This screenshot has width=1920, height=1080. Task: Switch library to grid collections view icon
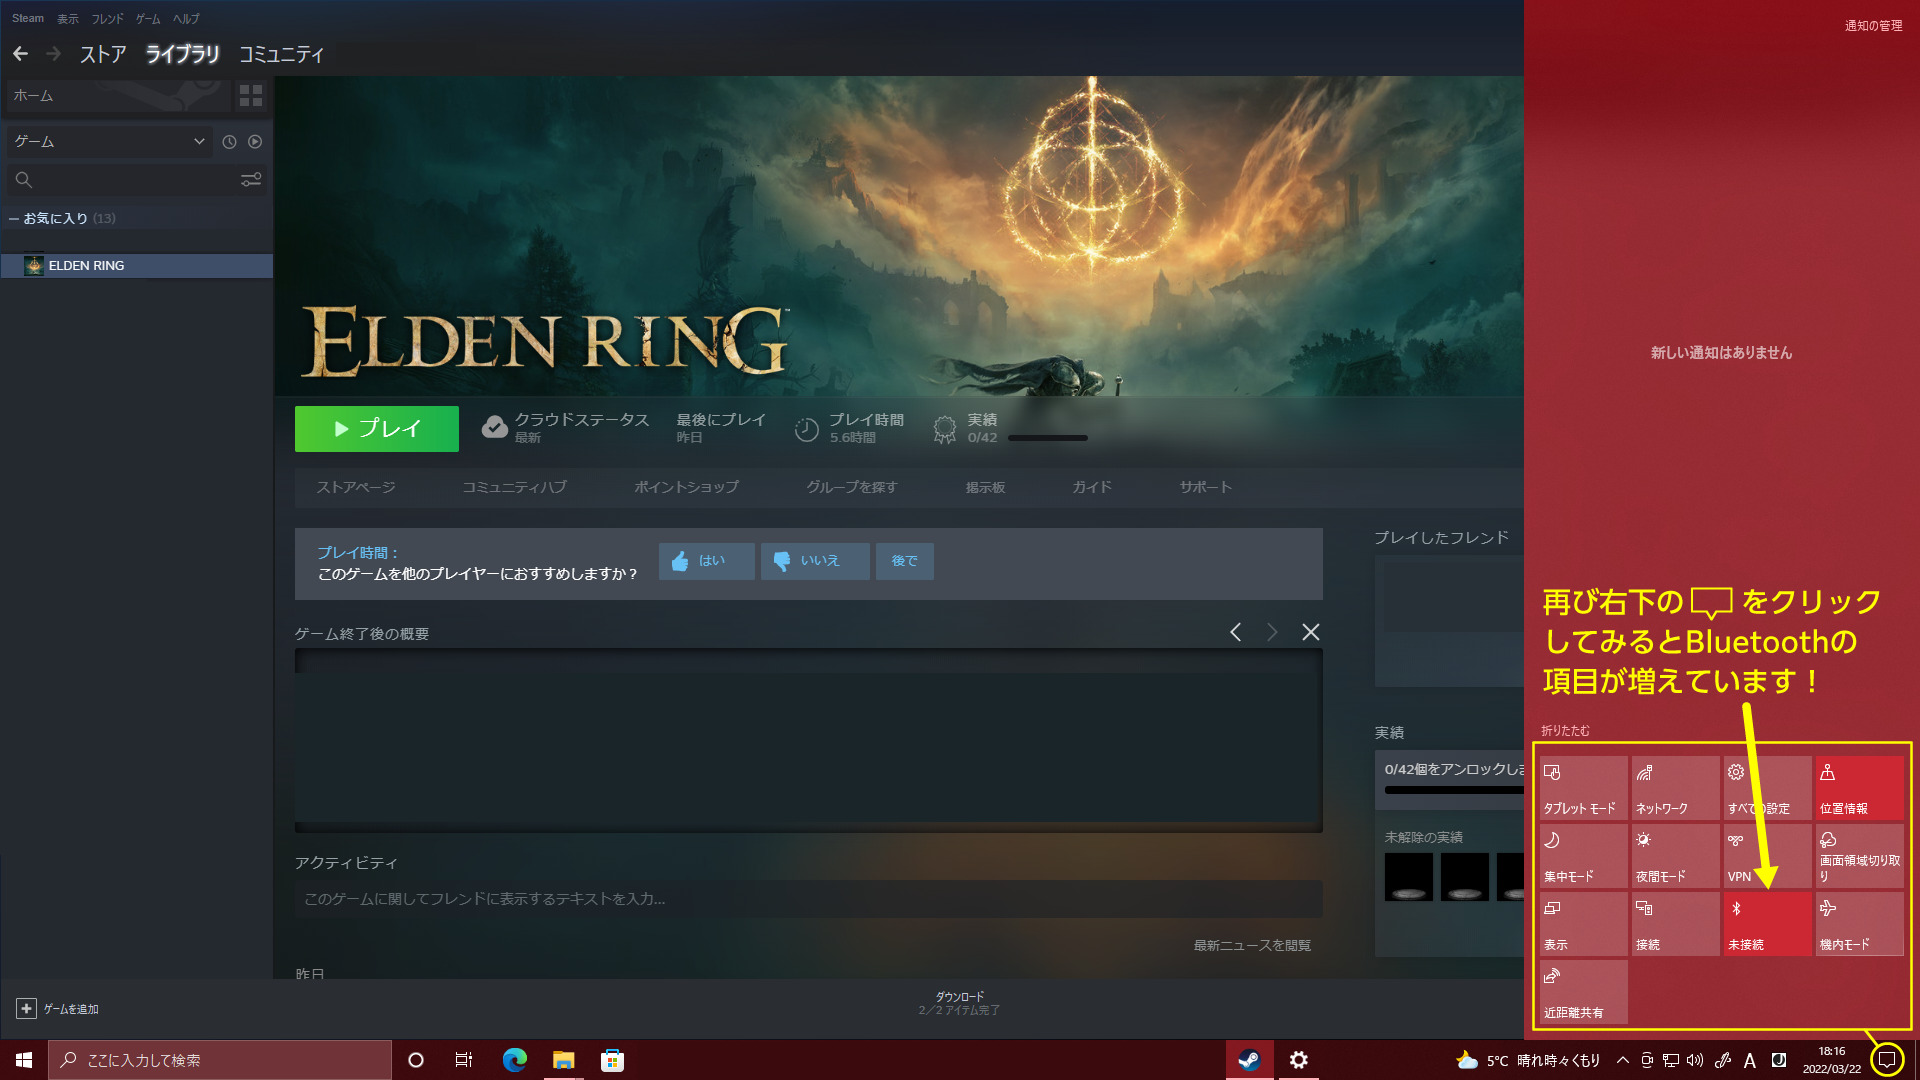point(251,96)
